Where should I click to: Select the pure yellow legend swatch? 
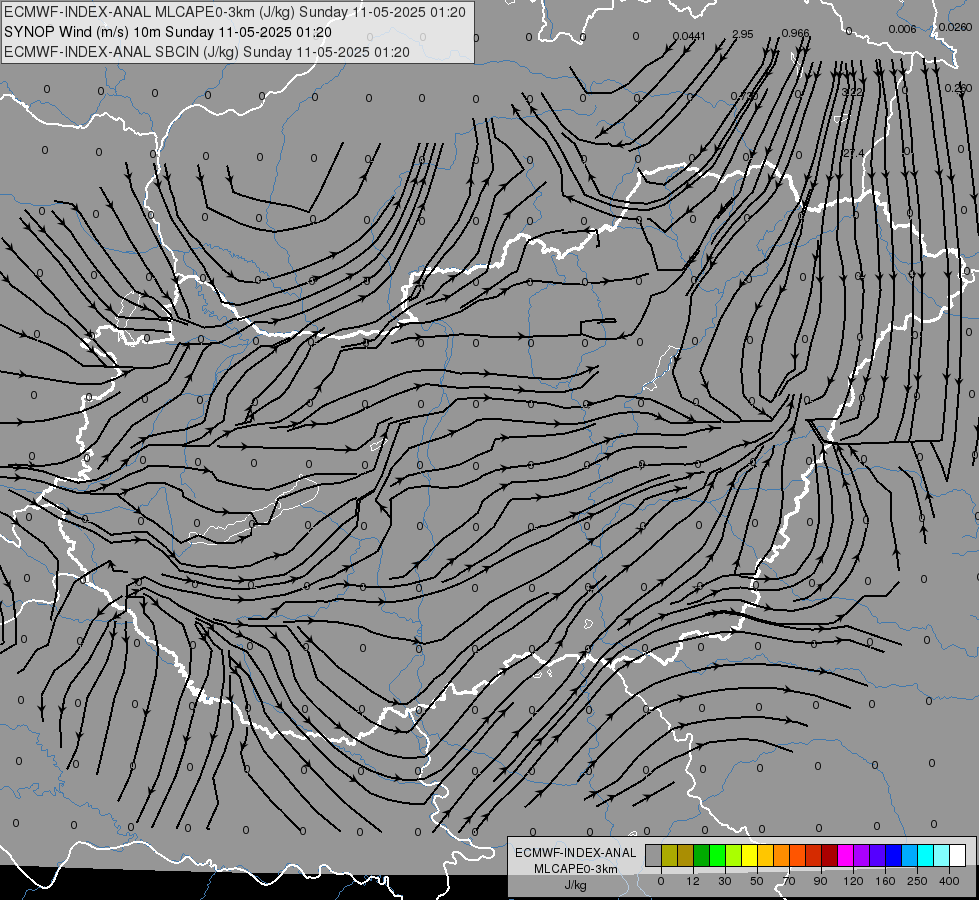750,855
